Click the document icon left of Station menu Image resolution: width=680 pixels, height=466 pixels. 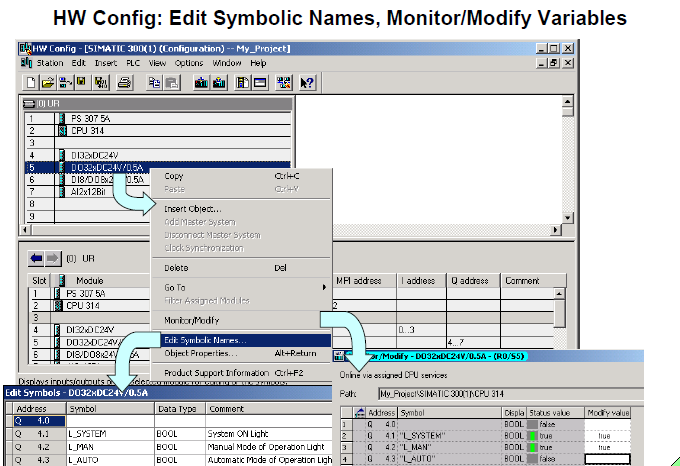26,63
